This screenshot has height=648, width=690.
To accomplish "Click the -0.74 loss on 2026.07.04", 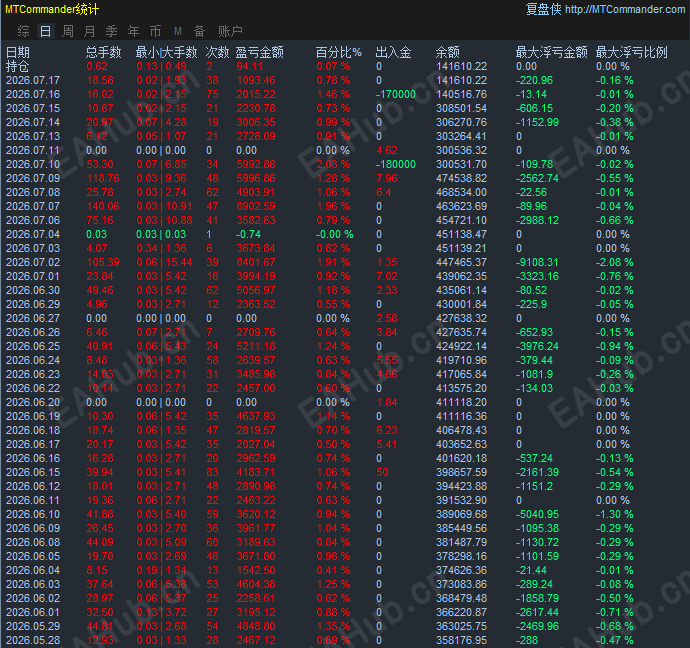I will [248, 234].
